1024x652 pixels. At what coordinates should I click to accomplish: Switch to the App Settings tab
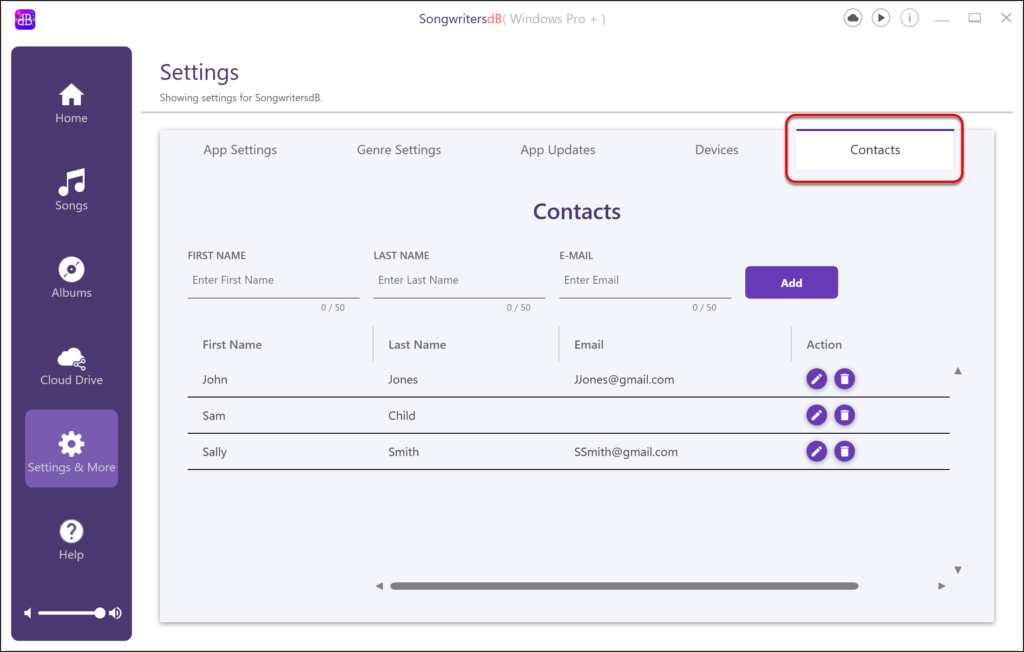click(x=240, y=150)
